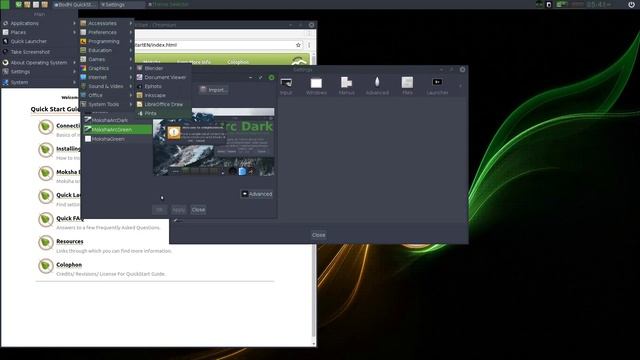
Task: Expand the System Tools category
Action: 106,104
